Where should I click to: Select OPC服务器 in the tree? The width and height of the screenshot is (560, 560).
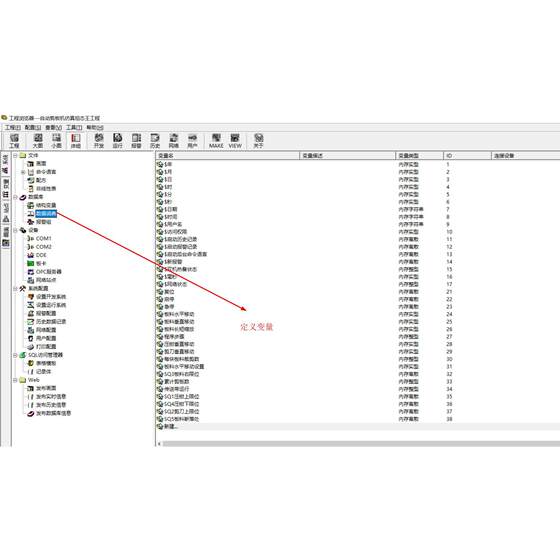(x=49, y=272)
